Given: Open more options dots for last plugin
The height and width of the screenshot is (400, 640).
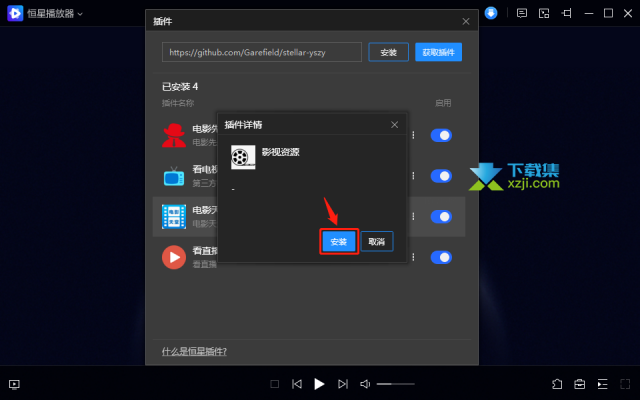Looking at the screenshot, I should (x=413, y=257).
